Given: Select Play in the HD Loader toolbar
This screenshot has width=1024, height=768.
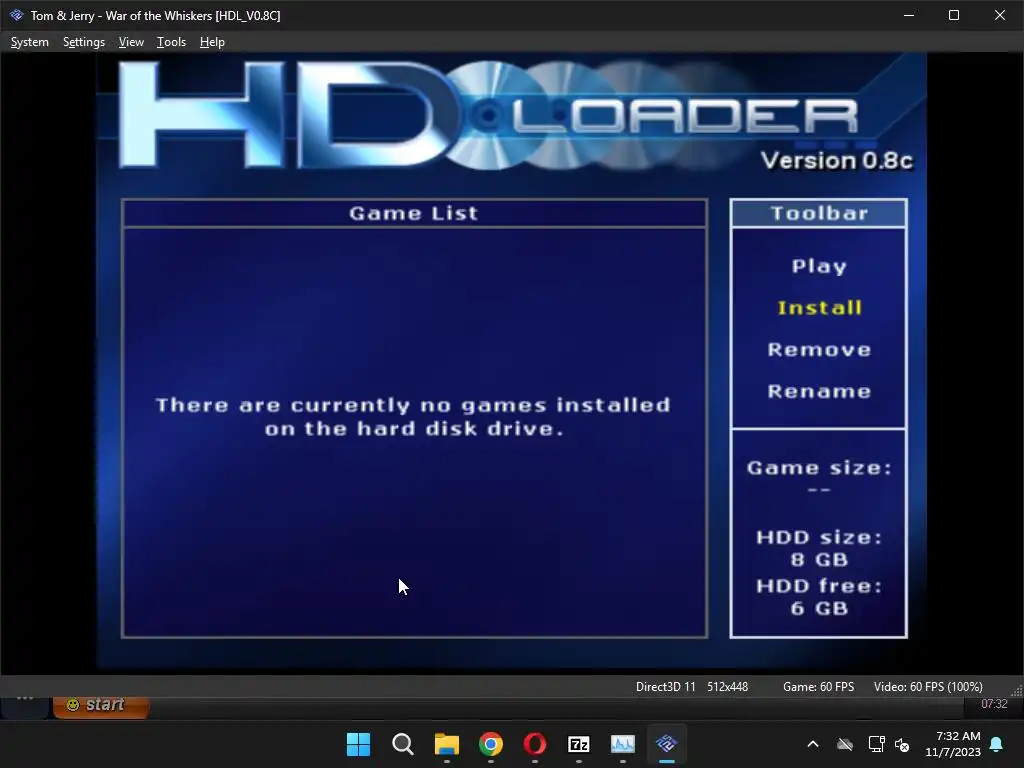Looking at the screenshot, I should (819, 266).
